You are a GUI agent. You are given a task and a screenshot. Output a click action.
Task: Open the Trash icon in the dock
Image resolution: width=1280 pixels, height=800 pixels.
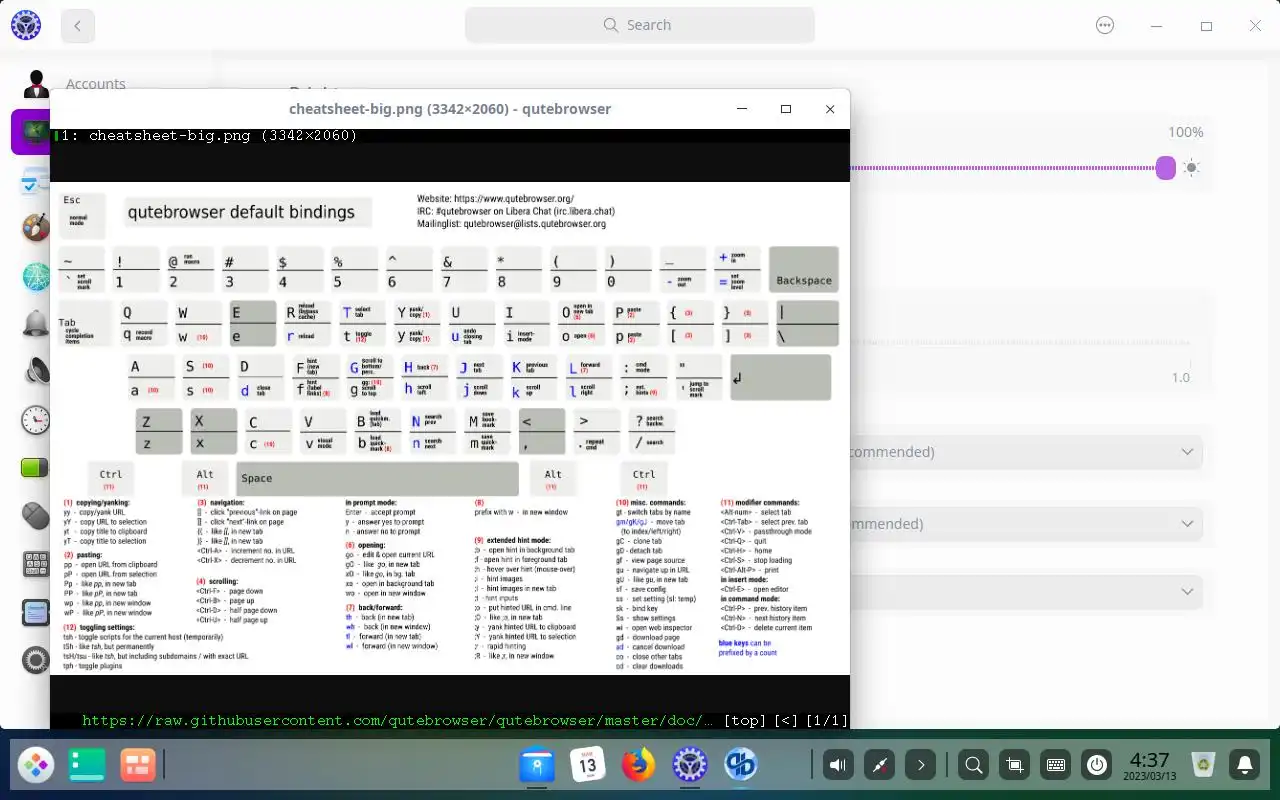pyautogui.click(x=1203, y=766)
